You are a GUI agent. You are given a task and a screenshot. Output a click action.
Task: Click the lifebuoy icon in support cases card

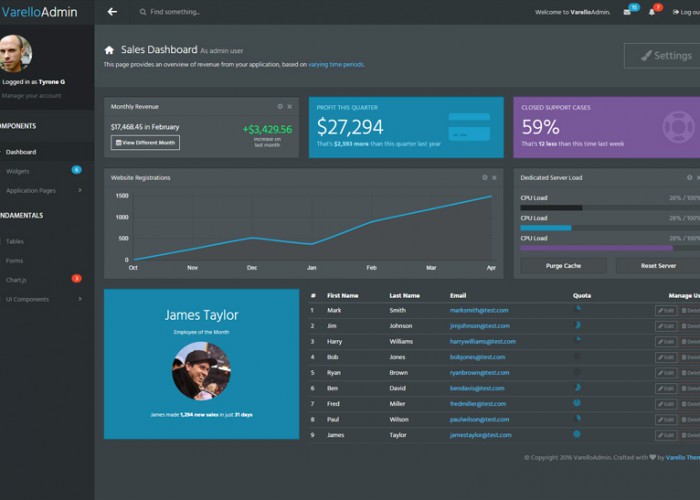click(x=678, y=127)
